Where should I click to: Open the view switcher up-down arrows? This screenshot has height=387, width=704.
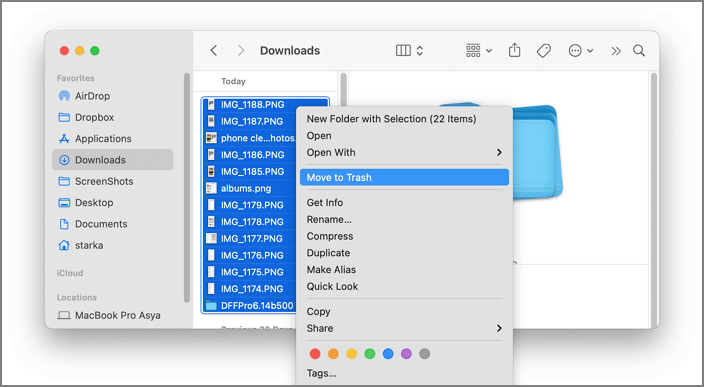click(x=420, y=50)
